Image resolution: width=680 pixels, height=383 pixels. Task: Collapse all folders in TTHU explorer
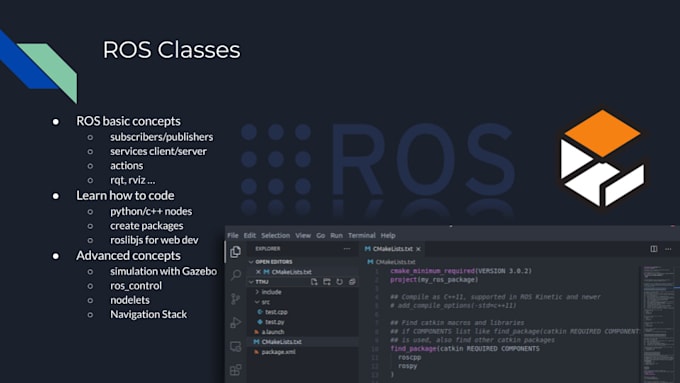tap(352, 282)
